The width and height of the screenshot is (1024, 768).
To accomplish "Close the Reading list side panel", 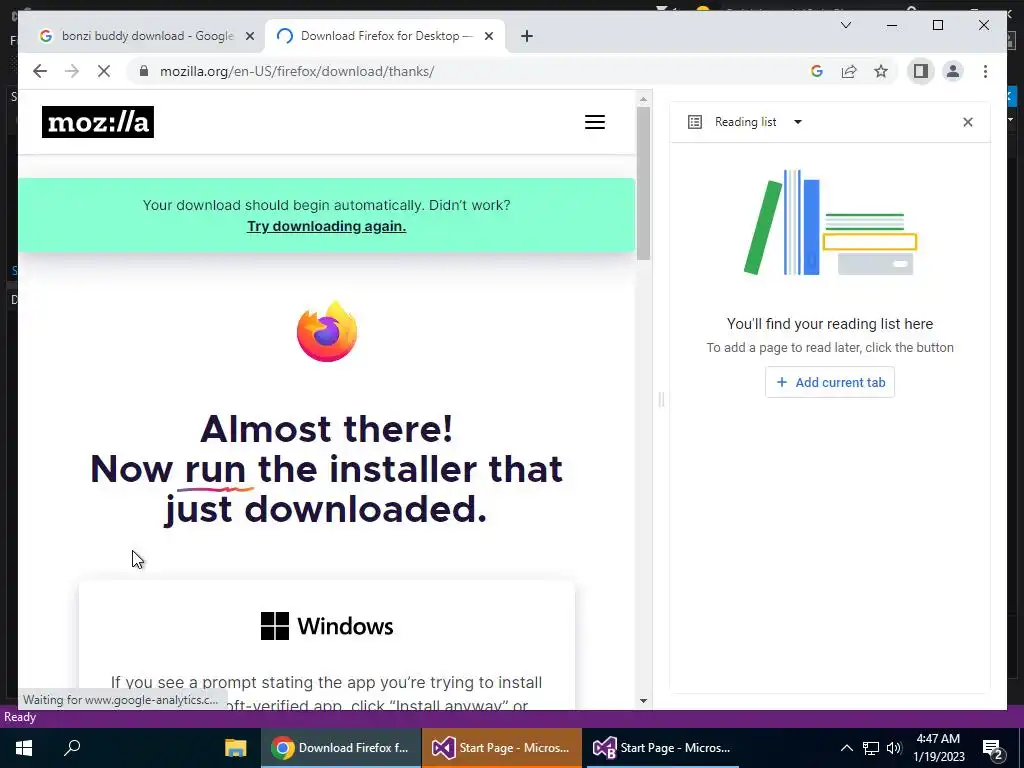I will [x=968, y=122].
